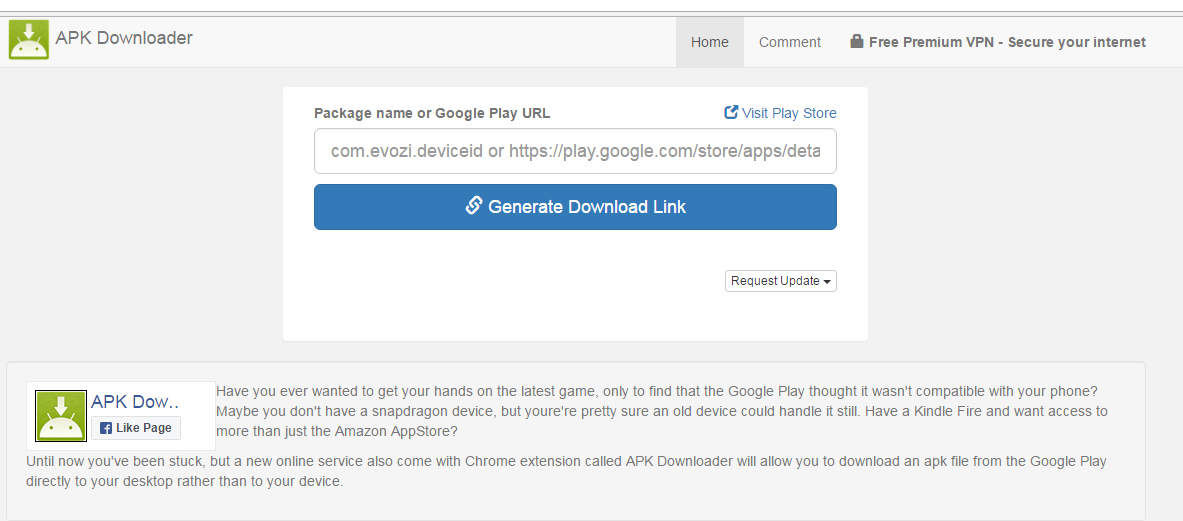Click the APK Downloader brand title
The width and height of the screenshot is (1183, 521).
click(x=124, y=38)
